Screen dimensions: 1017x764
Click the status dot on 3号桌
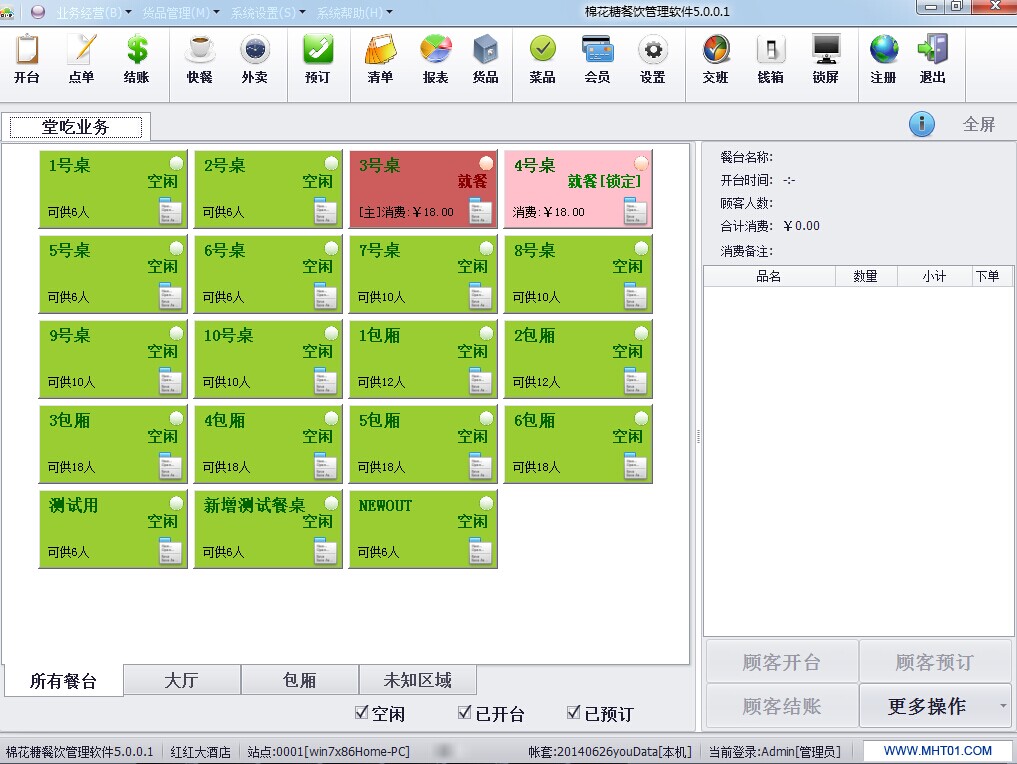point(486,163)
